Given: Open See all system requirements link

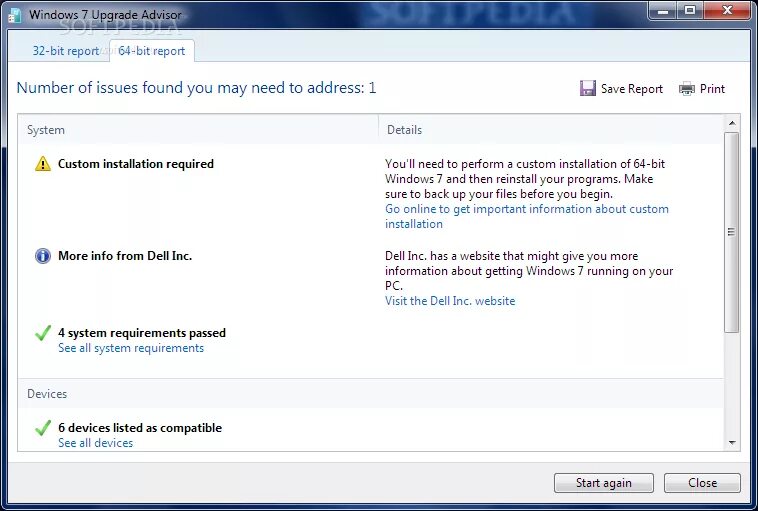Looking at the screenshot, I should (131, 348).
